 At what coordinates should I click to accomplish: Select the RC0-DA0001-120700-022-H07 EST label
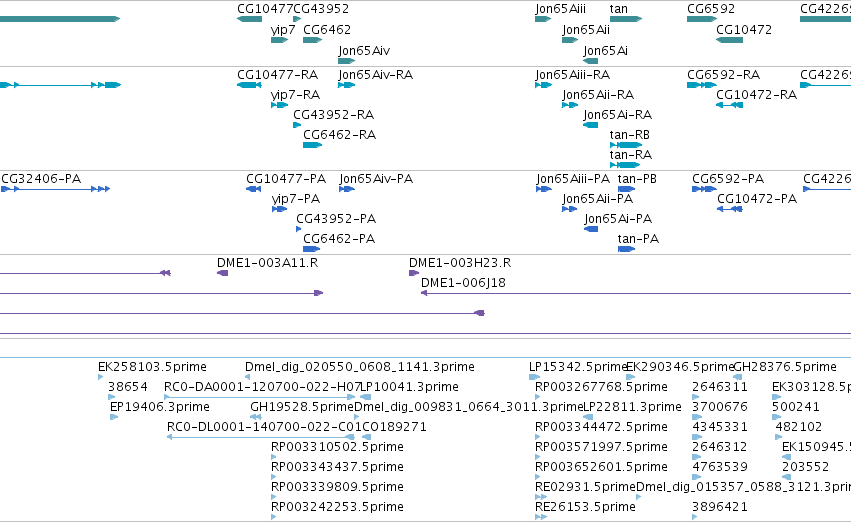263,387
